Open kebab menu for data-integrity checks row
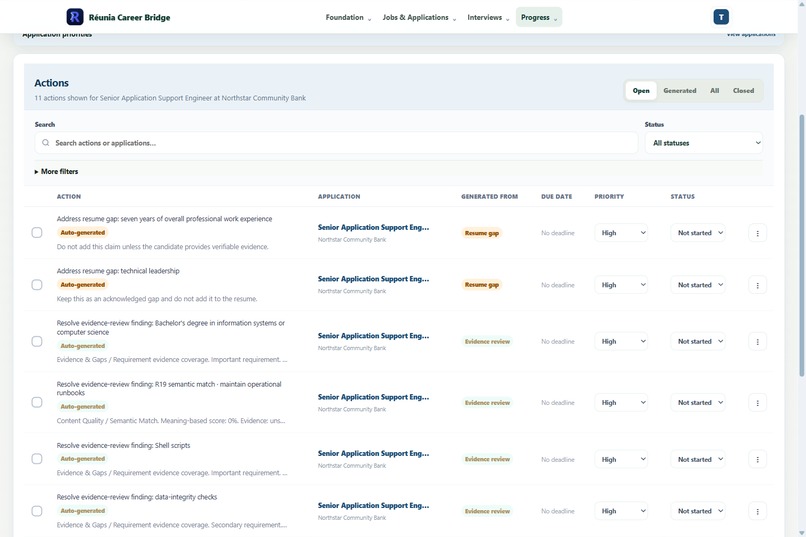 757,511
